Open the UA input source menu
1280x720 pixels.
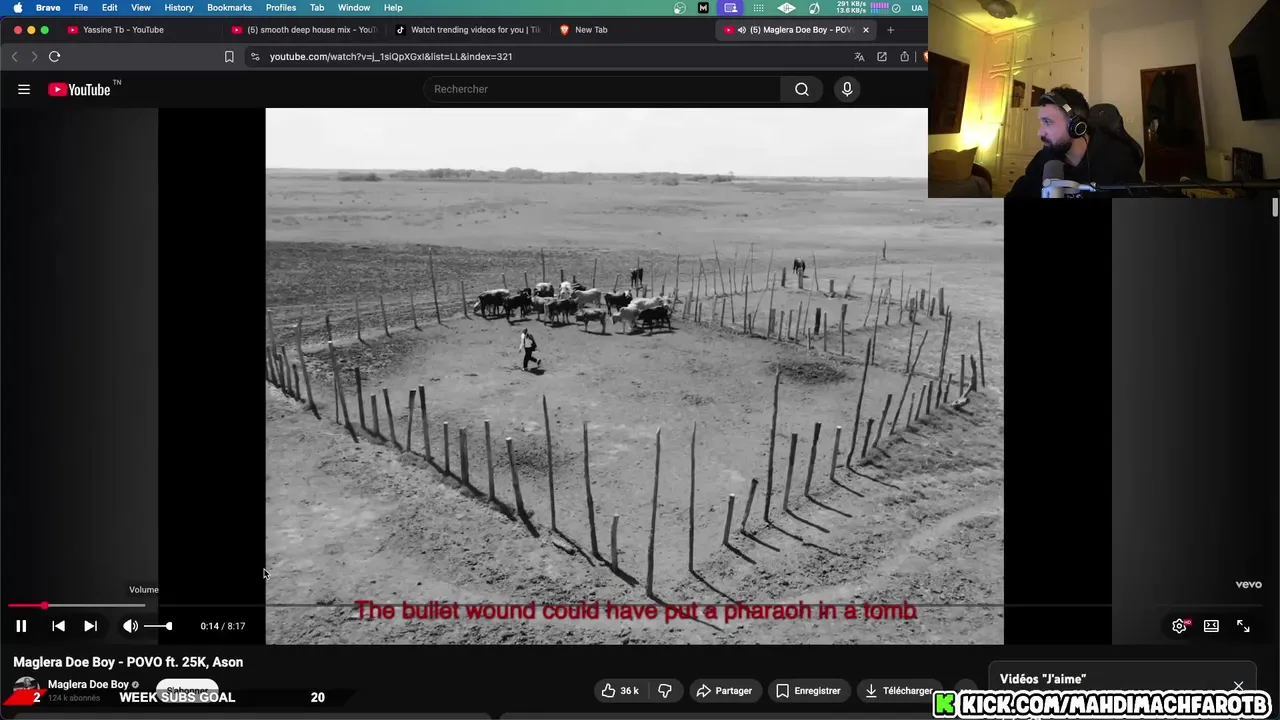917,8
